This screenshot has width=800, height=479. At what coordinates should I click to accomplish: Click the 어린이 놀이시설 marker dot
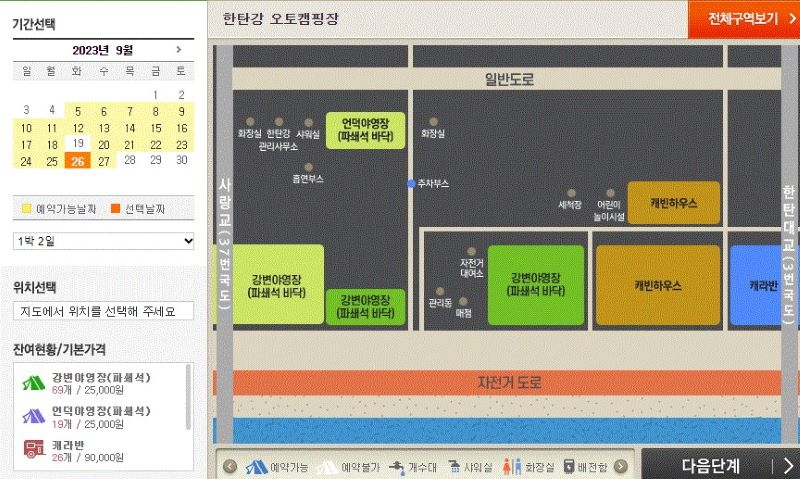coord(610,193)
